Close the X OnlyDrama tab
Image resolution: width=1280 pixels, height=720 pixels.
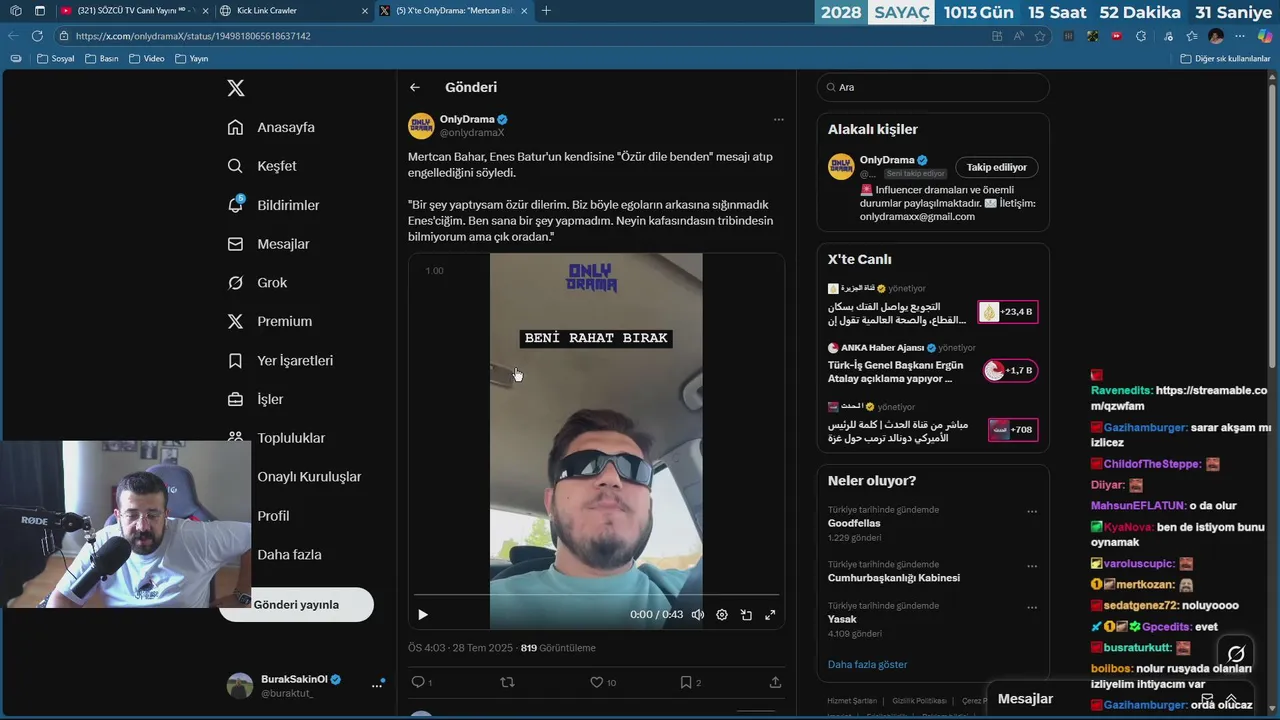(524, 11)
